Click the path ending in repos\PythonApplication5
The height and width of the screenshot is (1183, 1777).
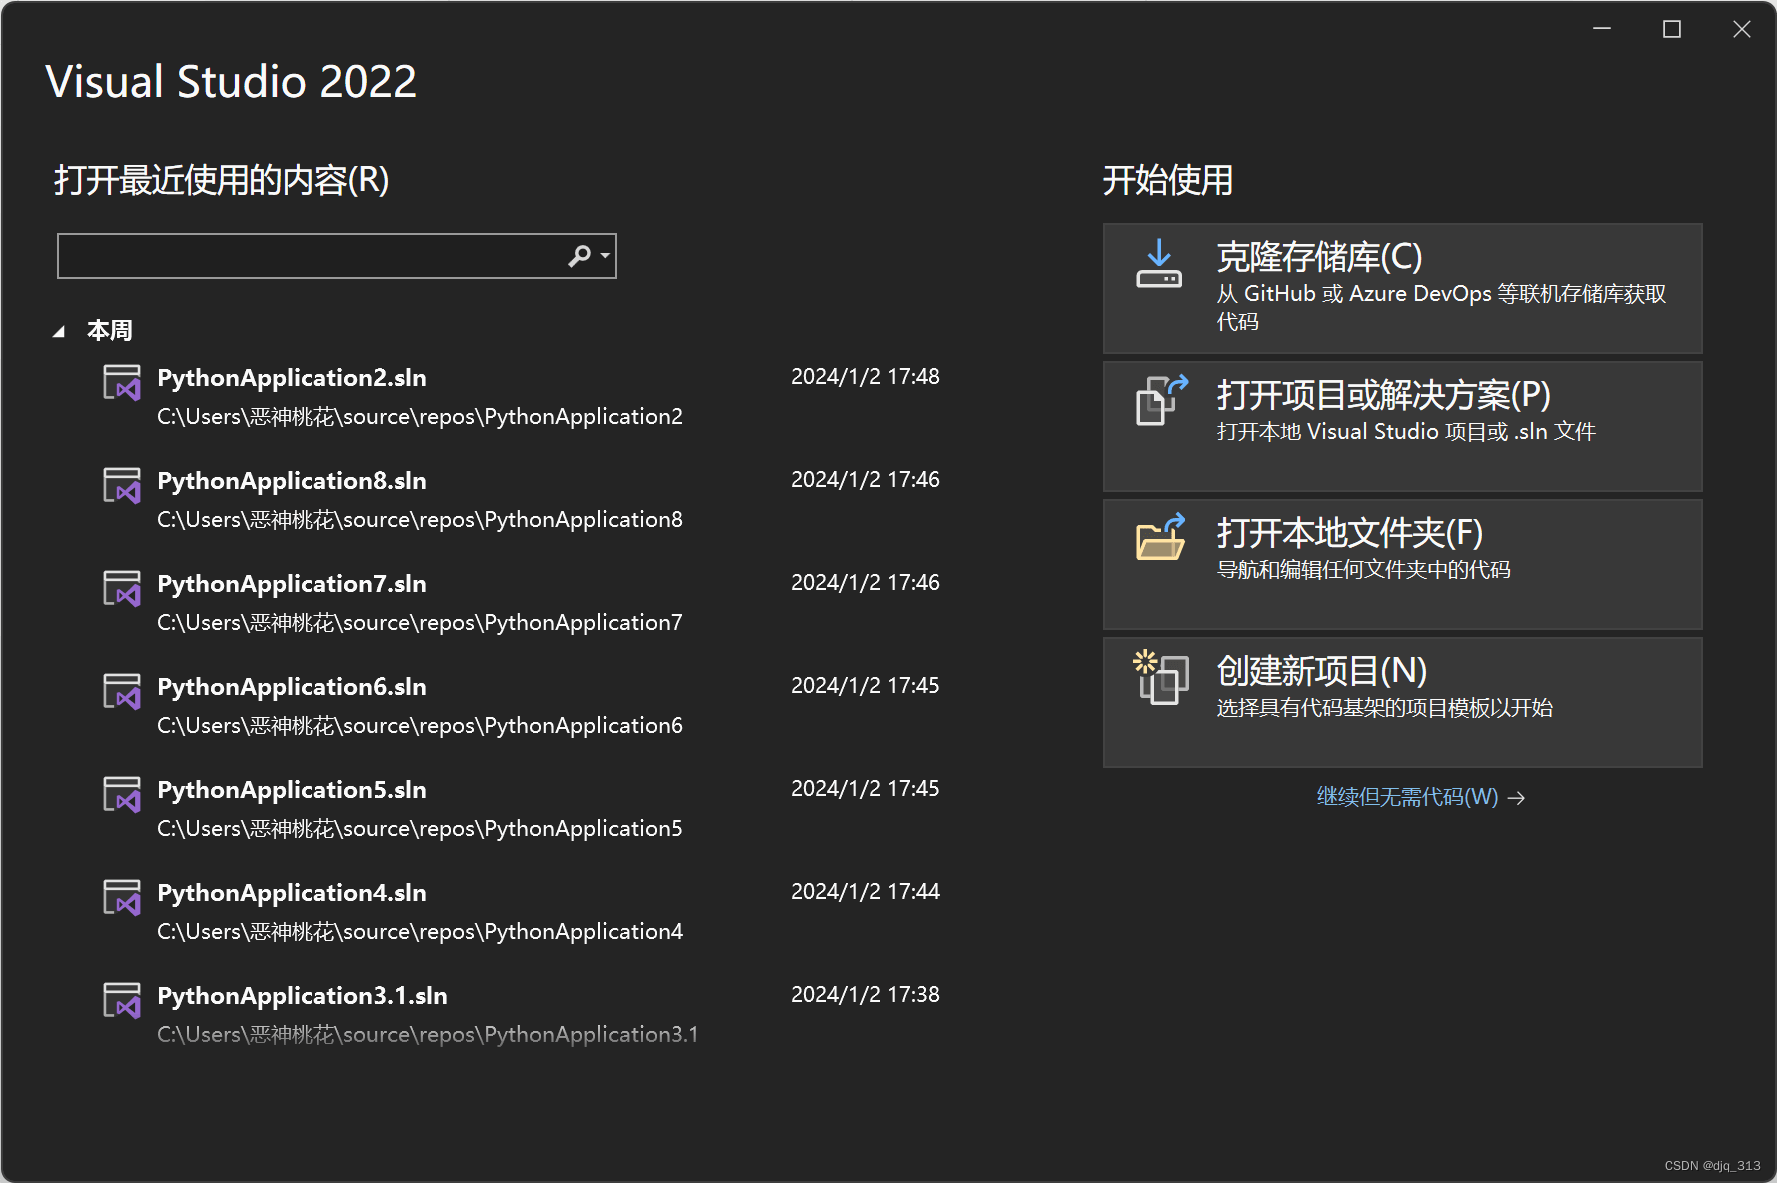[x=420, y=829]
